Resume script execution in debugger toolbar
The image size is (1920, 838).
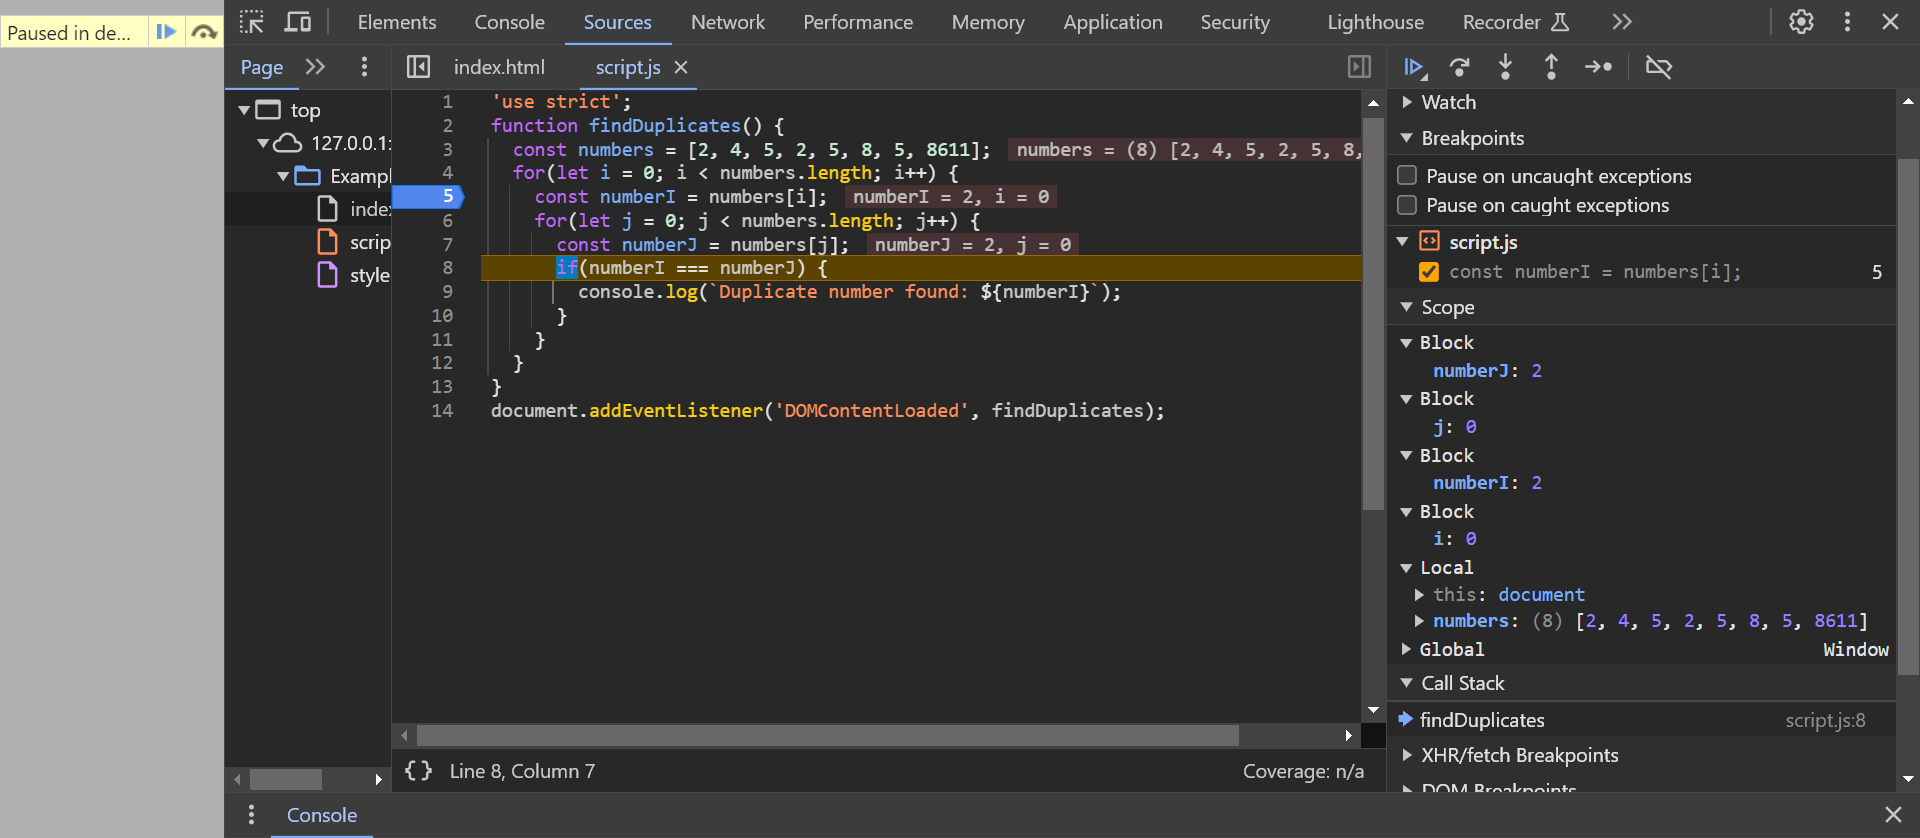pos(1414,67)
